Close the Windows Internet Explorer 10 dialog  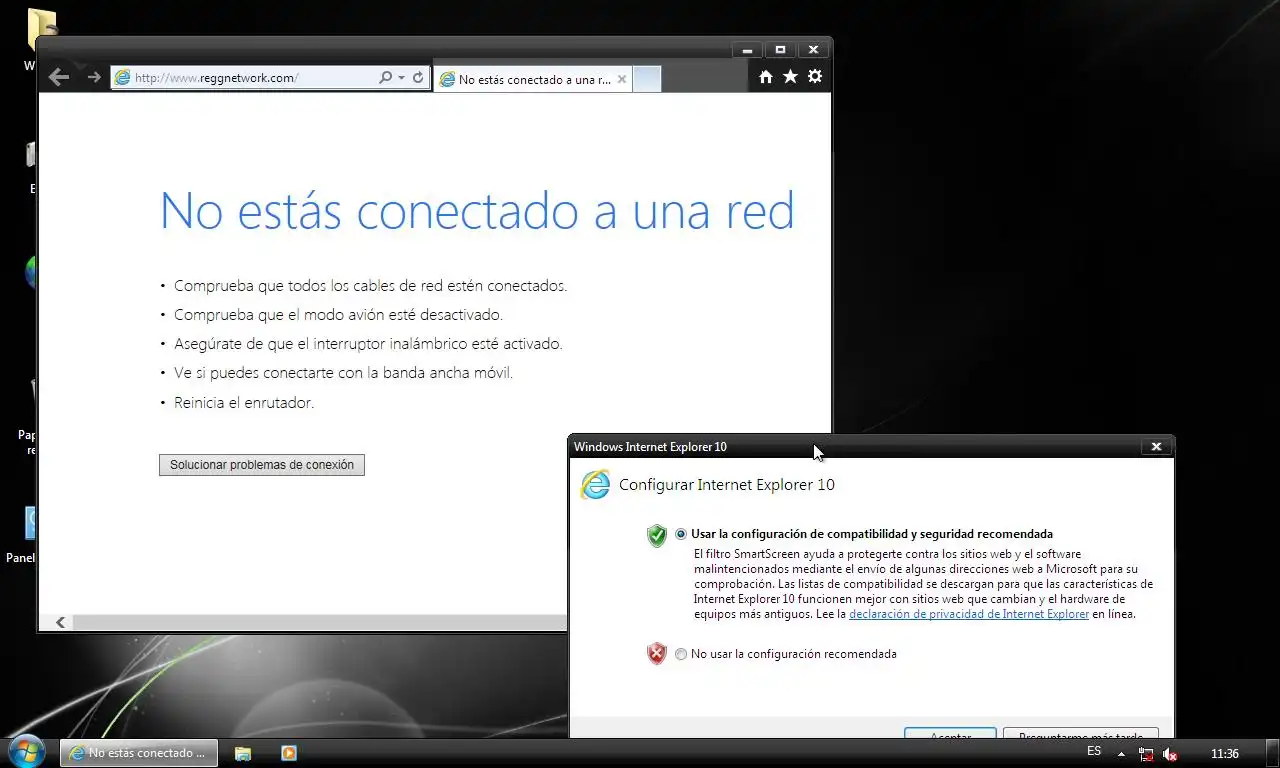[x=1156, y=447]
